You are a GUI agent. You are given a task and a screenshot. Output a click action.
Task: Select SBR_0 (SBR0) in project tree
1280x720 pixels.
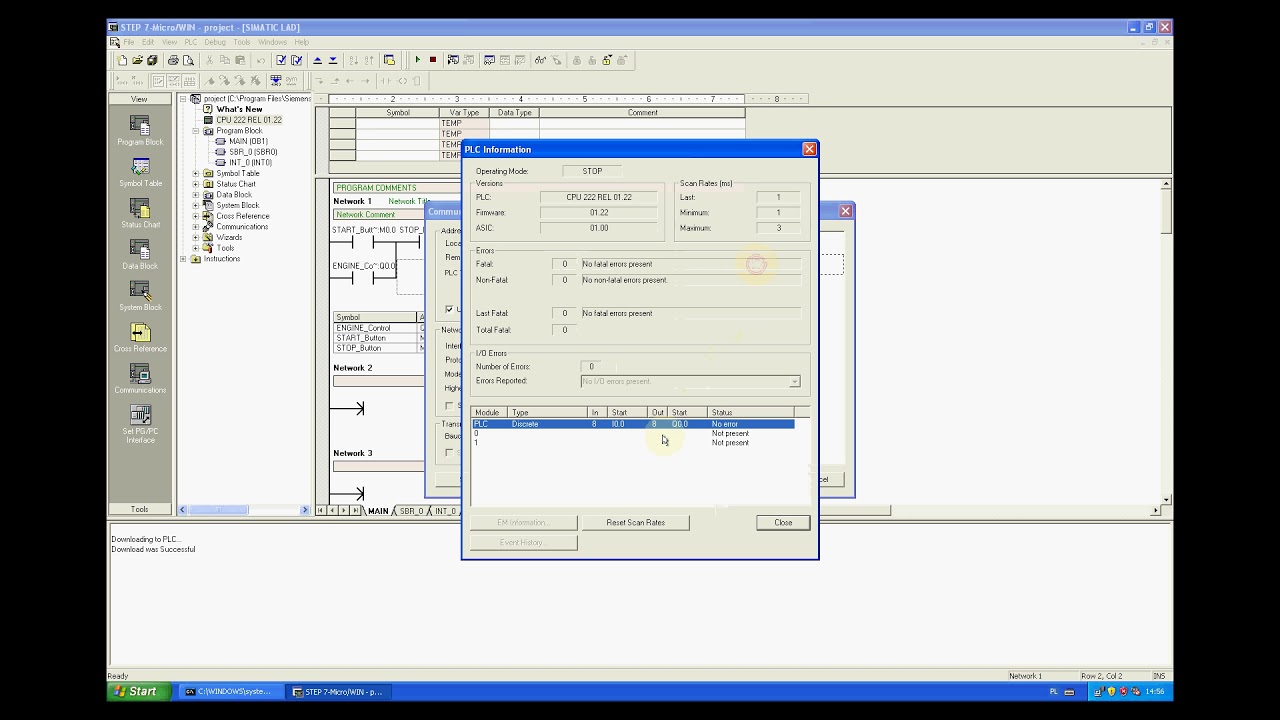[x=253, y=152]
